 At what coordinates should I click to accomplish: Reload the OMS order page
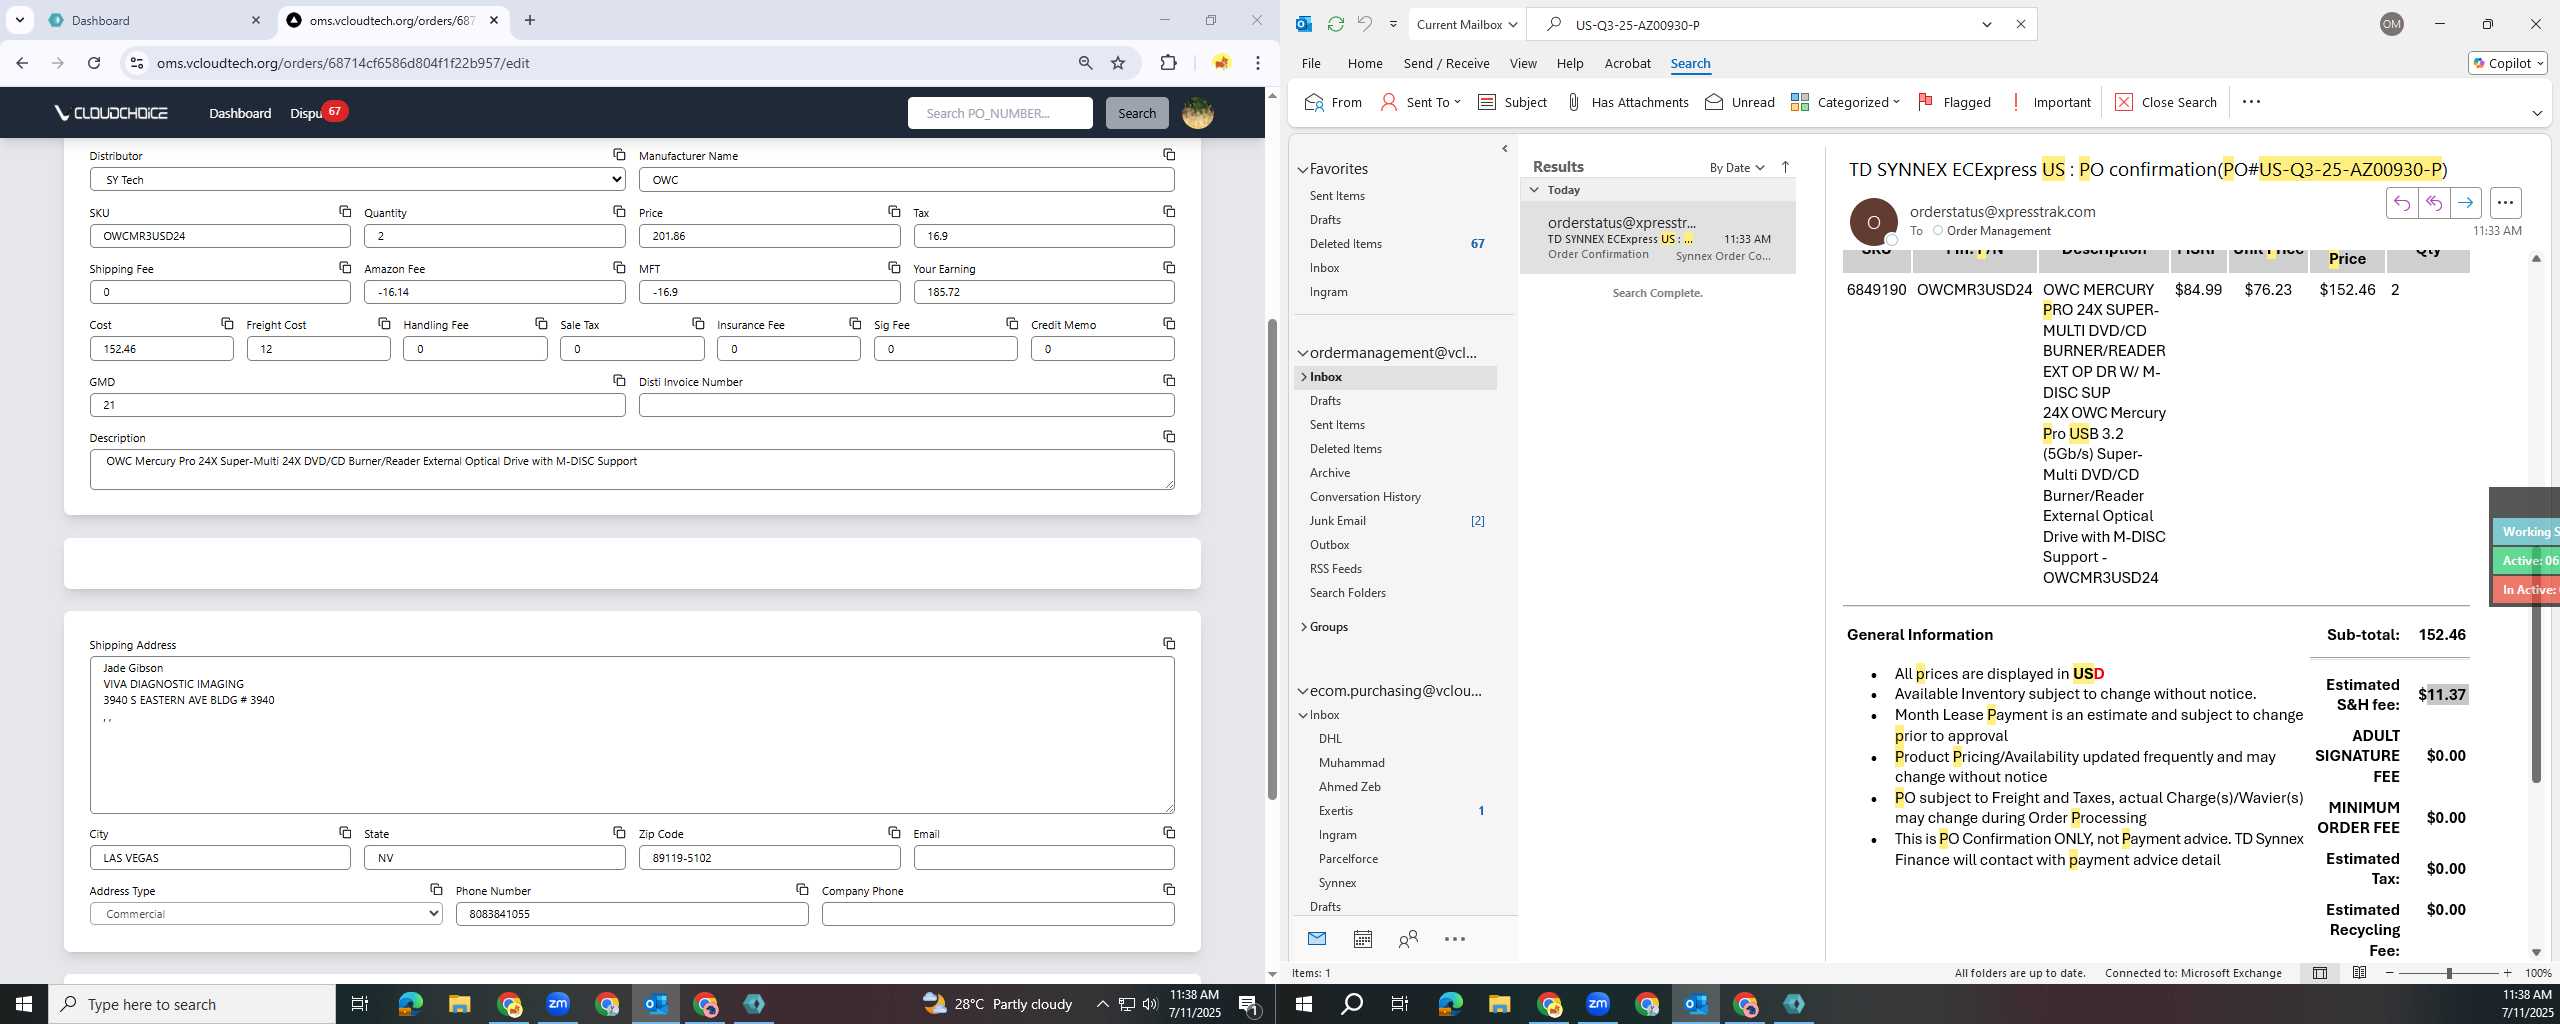94,63
